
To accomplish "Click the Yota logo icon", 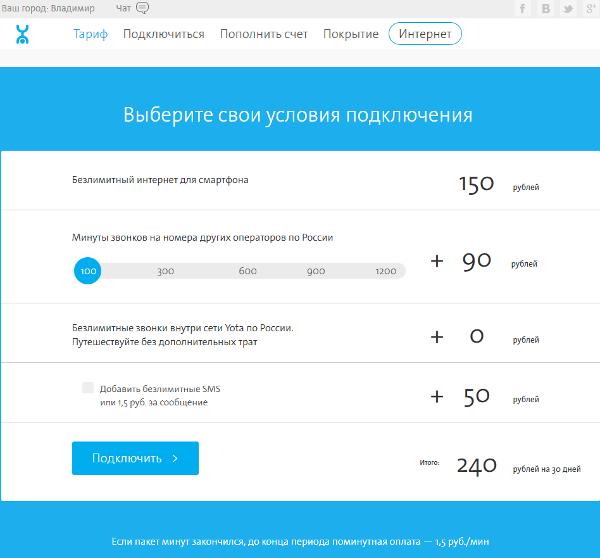I will pos(22,34).
